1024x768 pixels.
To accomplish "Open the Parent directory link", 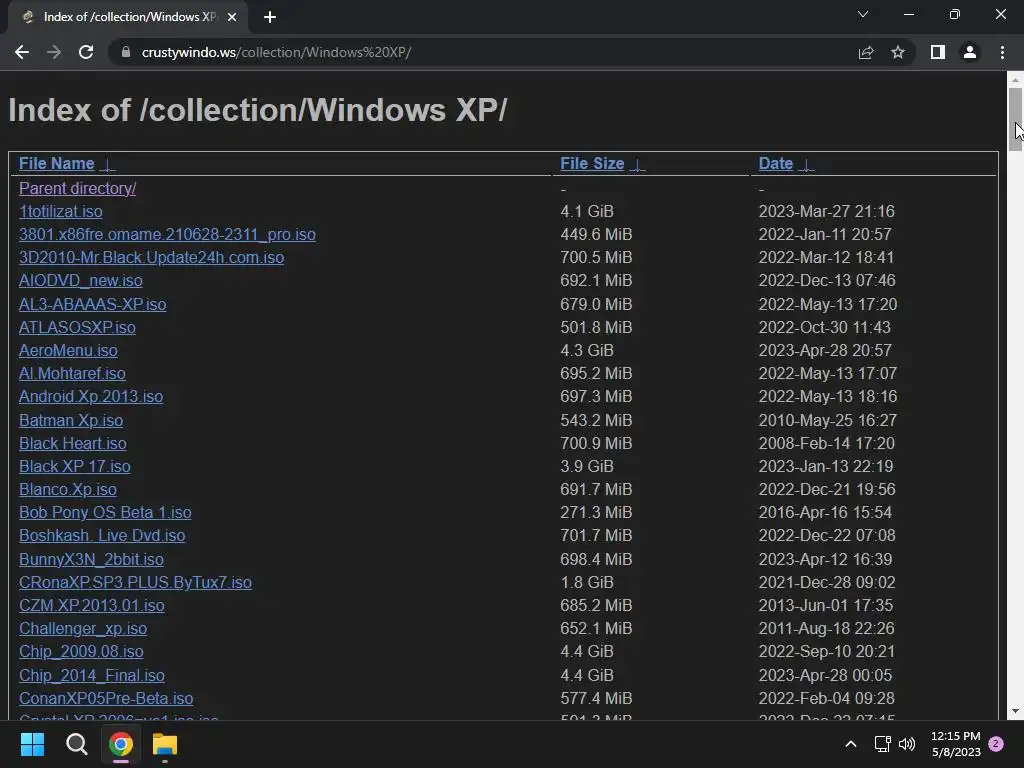I will tap(78, 188).
